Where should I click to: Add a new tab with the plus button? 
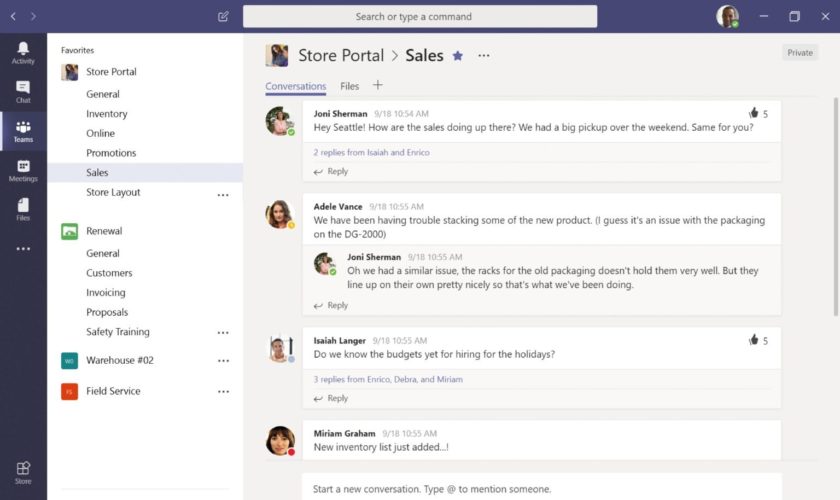point(377,86)
